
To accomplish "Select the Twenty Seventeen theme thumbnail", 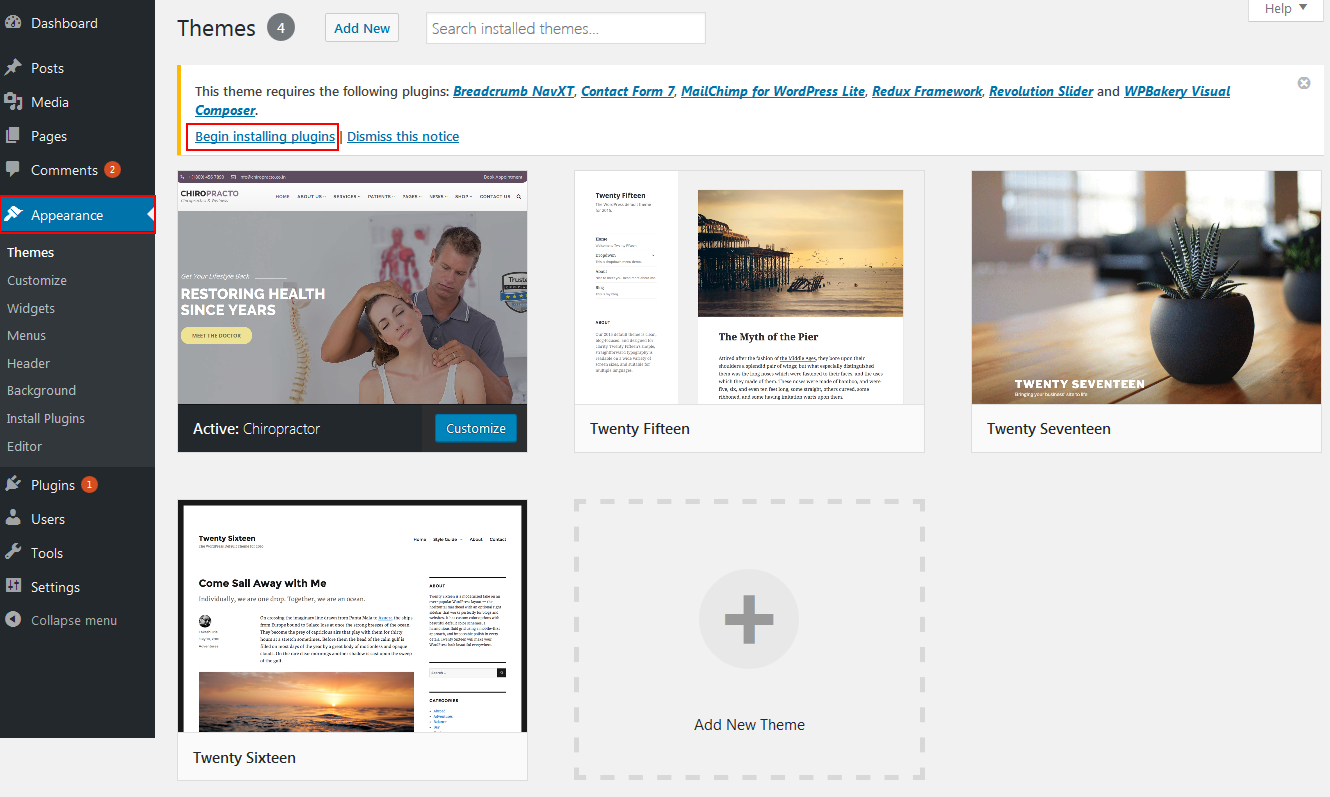I will coord(1146,287).
